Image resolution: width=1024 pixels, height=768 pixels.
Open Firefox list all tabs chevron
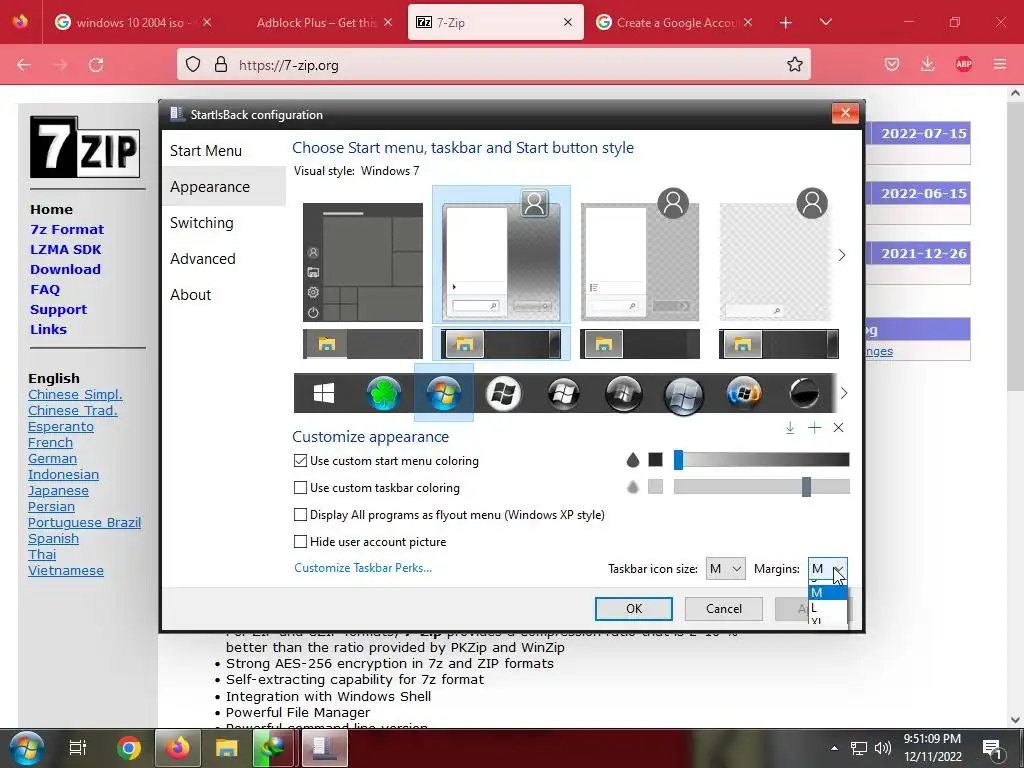(825, 22)
